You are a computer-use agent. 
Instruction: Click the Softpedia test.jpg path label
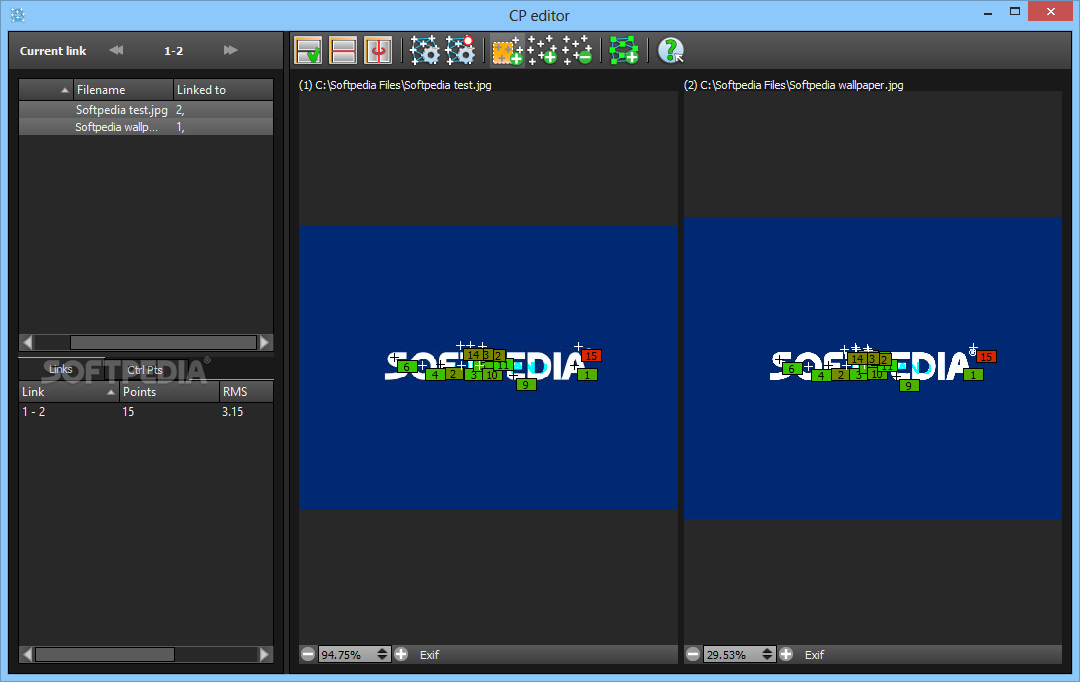tap(395, 85)
